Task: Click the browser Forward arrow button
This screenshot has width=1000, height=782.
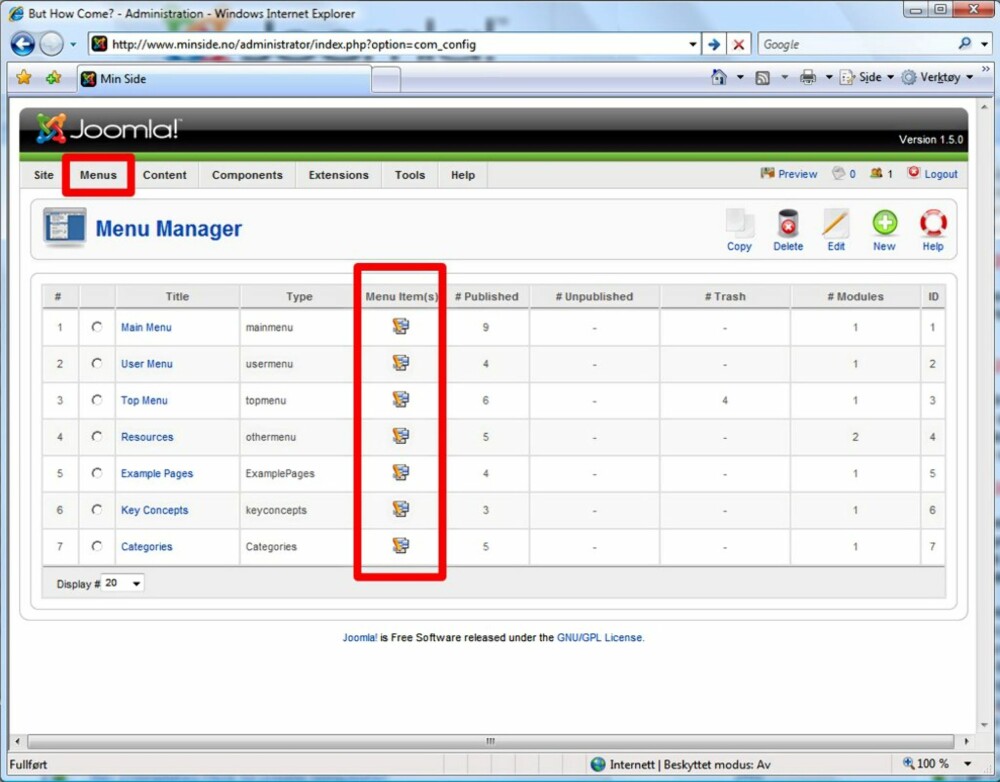Action: point(51,44)
